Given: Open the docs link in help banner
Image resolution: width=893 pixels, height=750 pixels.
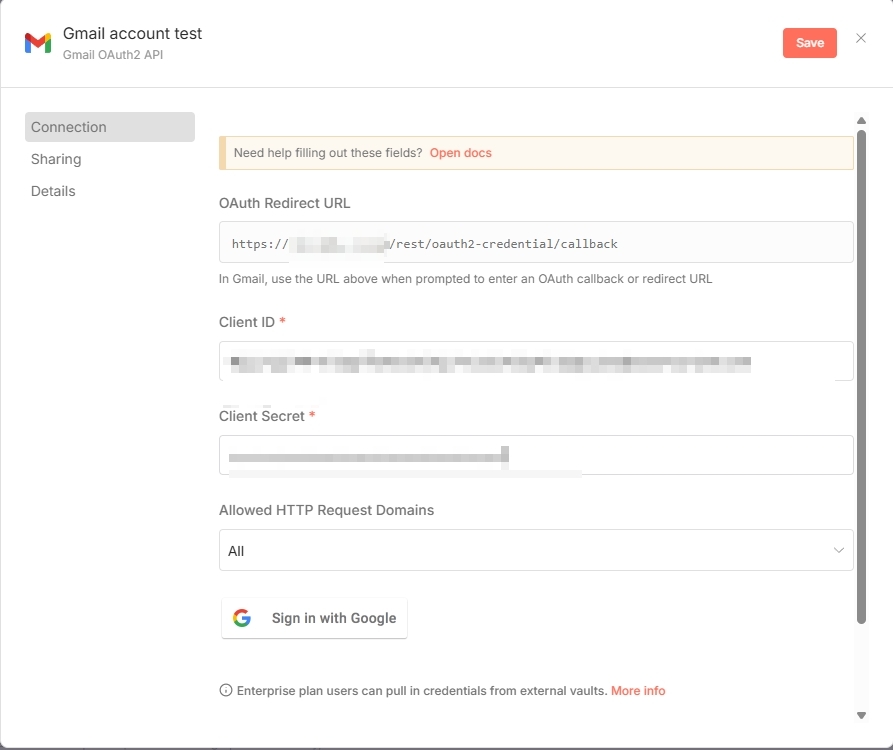Looking at the screenshot, I should point(460,153).
